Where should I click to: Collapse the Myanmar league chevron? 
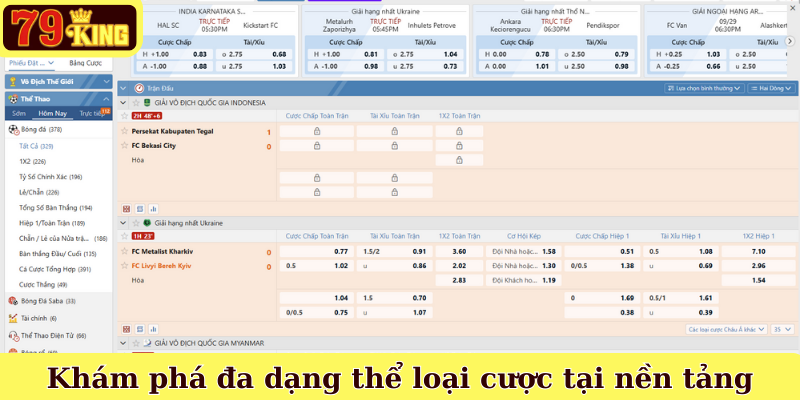click(x=123, y=343)
